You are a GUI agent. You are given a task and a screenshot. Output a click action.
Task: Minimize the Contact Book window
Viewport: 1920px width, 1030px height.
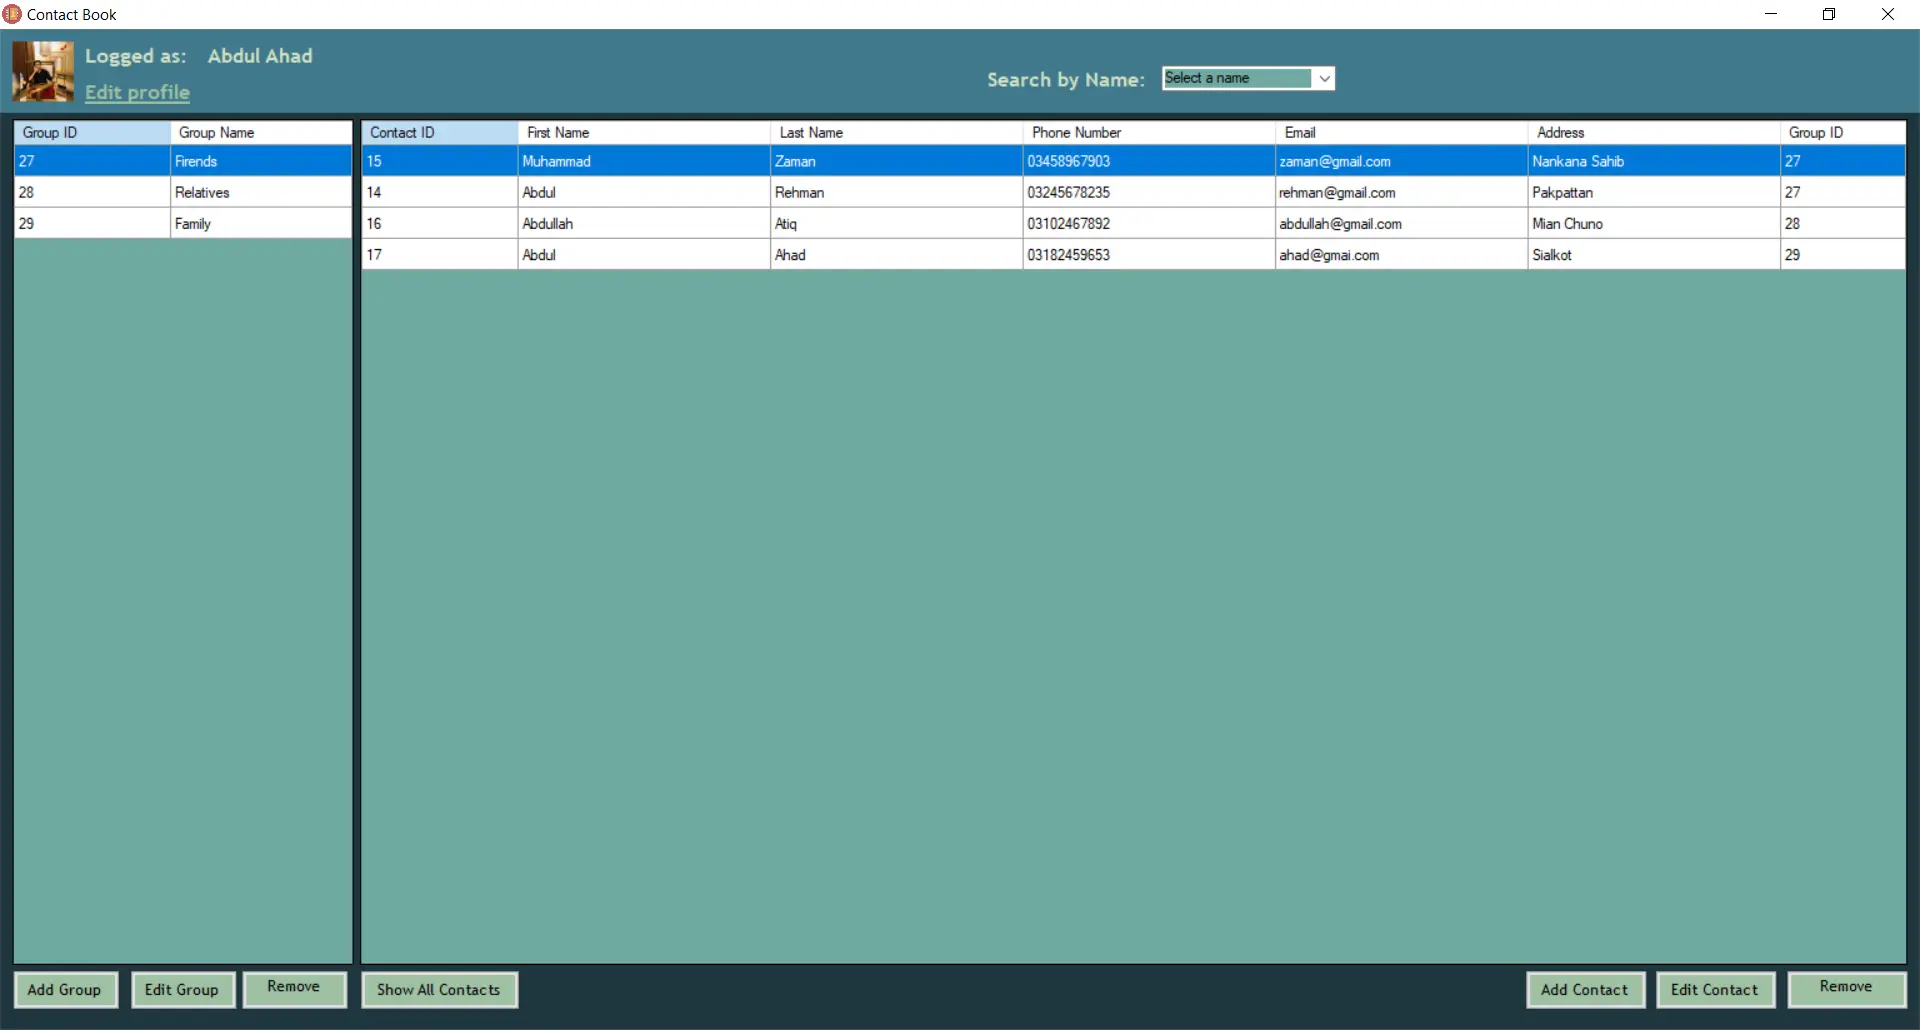tap(1771, 14)
